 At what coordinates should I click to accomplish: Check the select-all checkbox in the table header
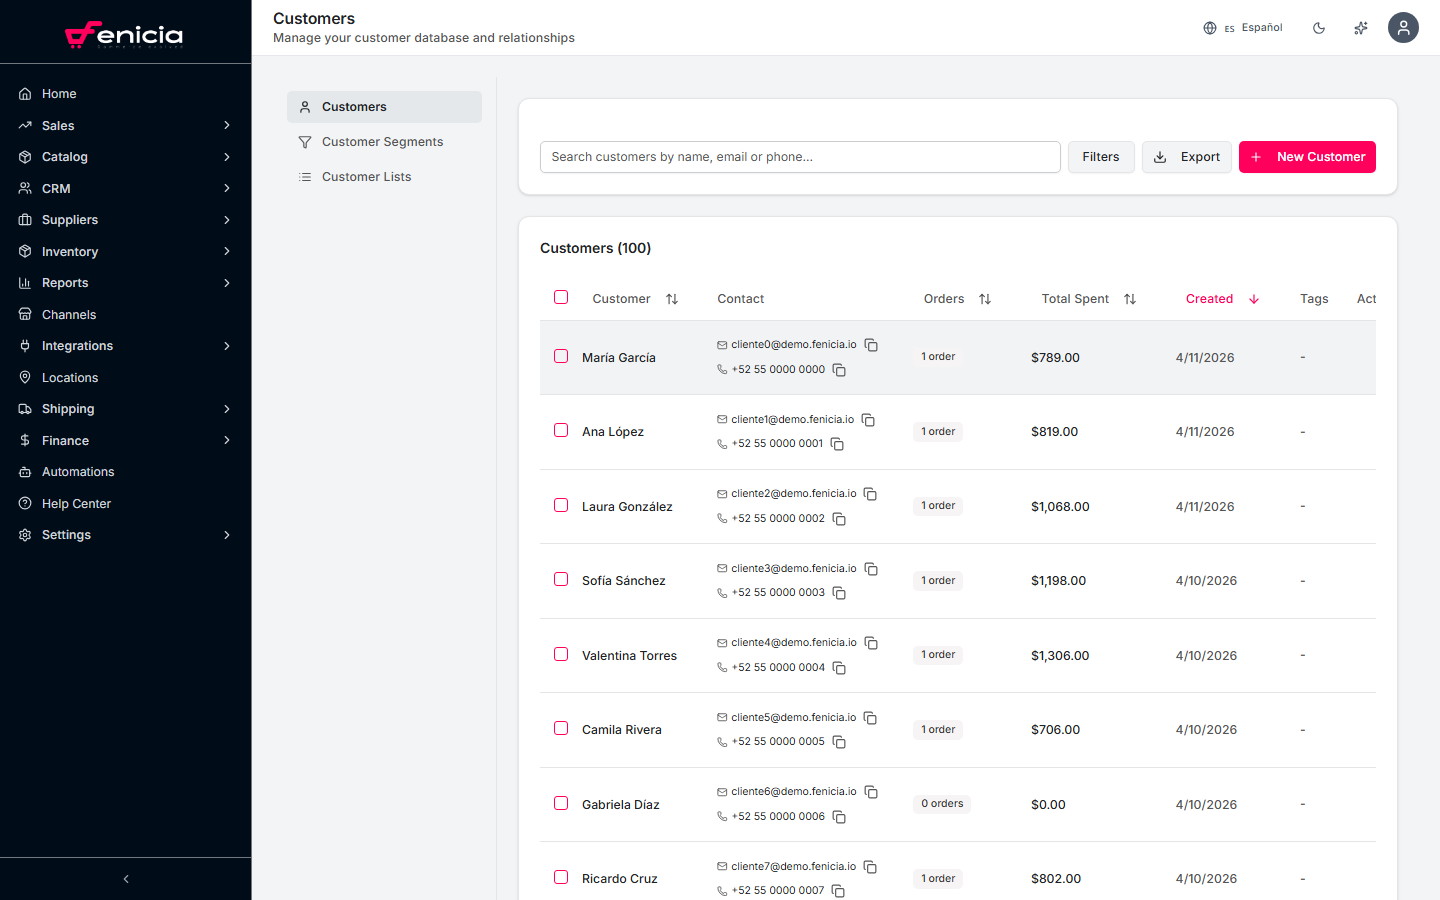point(560,297)
